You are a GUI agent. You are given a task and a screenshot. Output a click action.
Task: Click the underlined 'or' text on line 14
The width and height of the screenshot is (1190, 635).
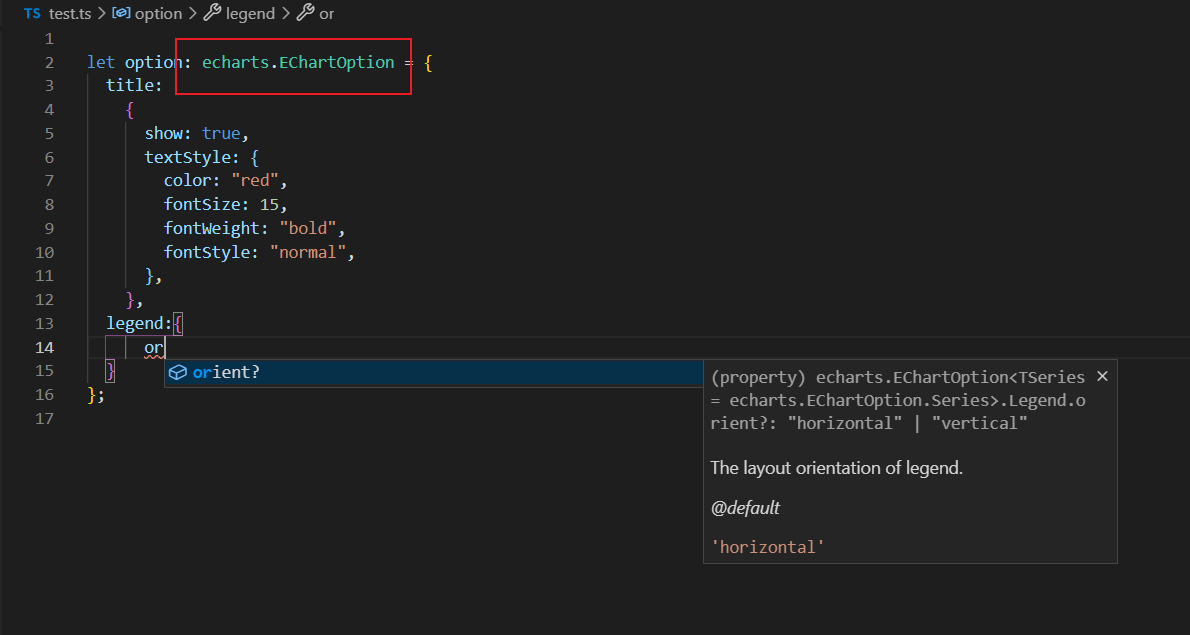[x=153, y=348]
